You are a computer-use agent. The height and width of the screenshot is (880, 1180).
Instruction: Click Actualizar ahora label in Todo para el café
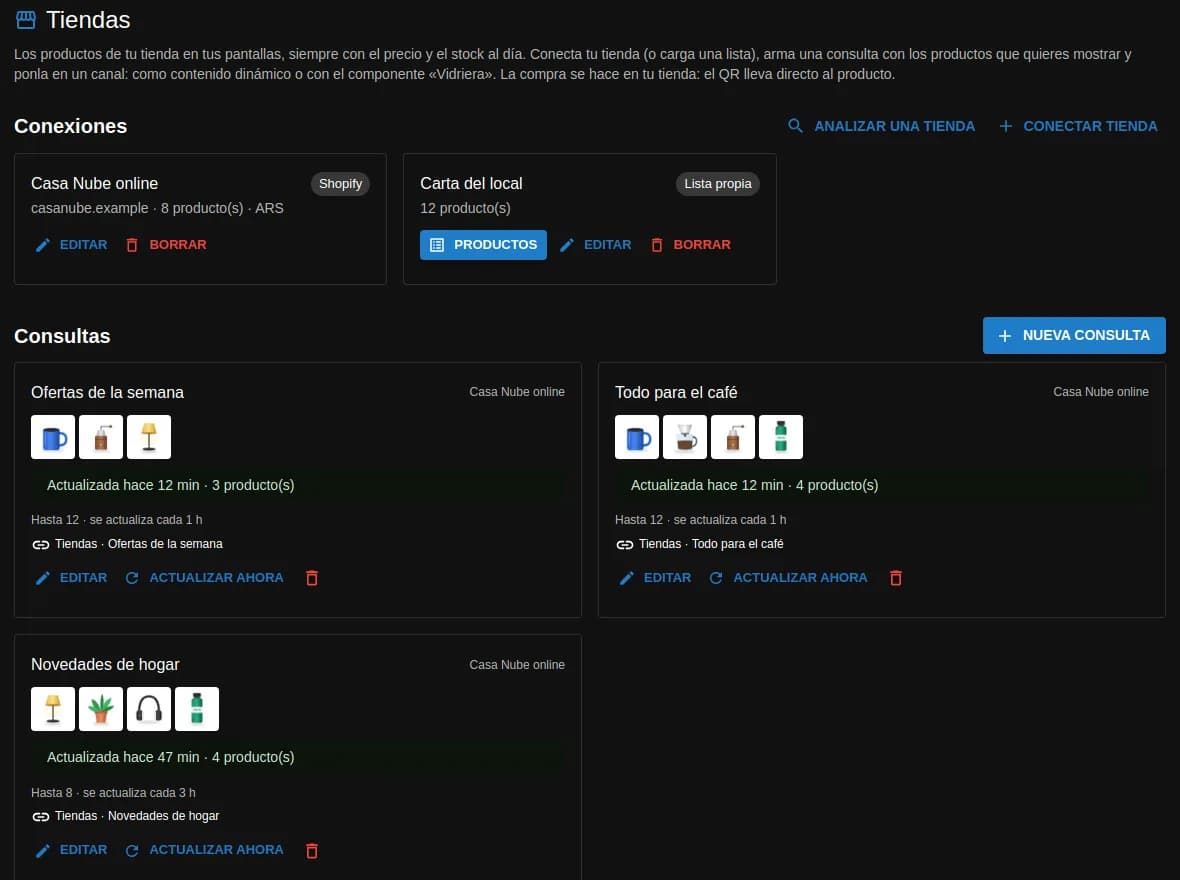coord(800,577)
